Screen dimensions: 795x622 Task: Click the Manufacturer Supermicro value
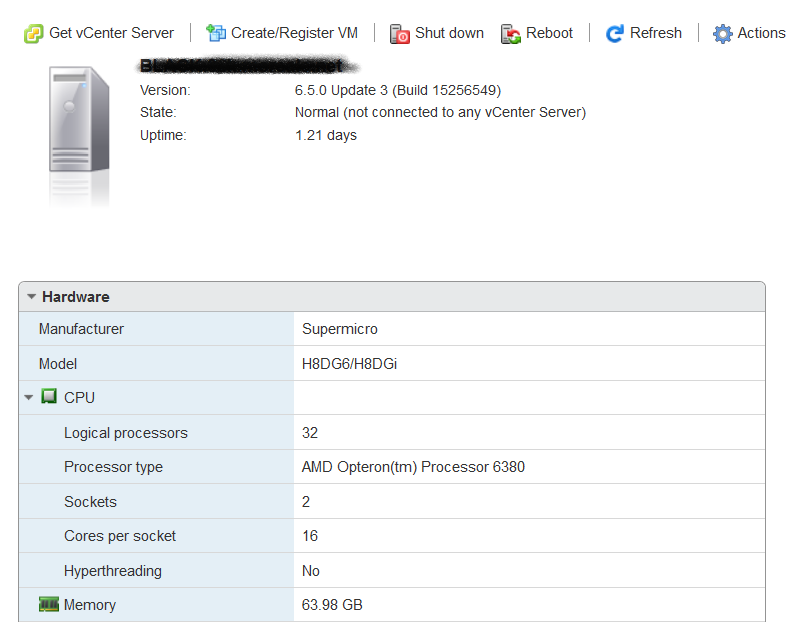pos(340,329)
